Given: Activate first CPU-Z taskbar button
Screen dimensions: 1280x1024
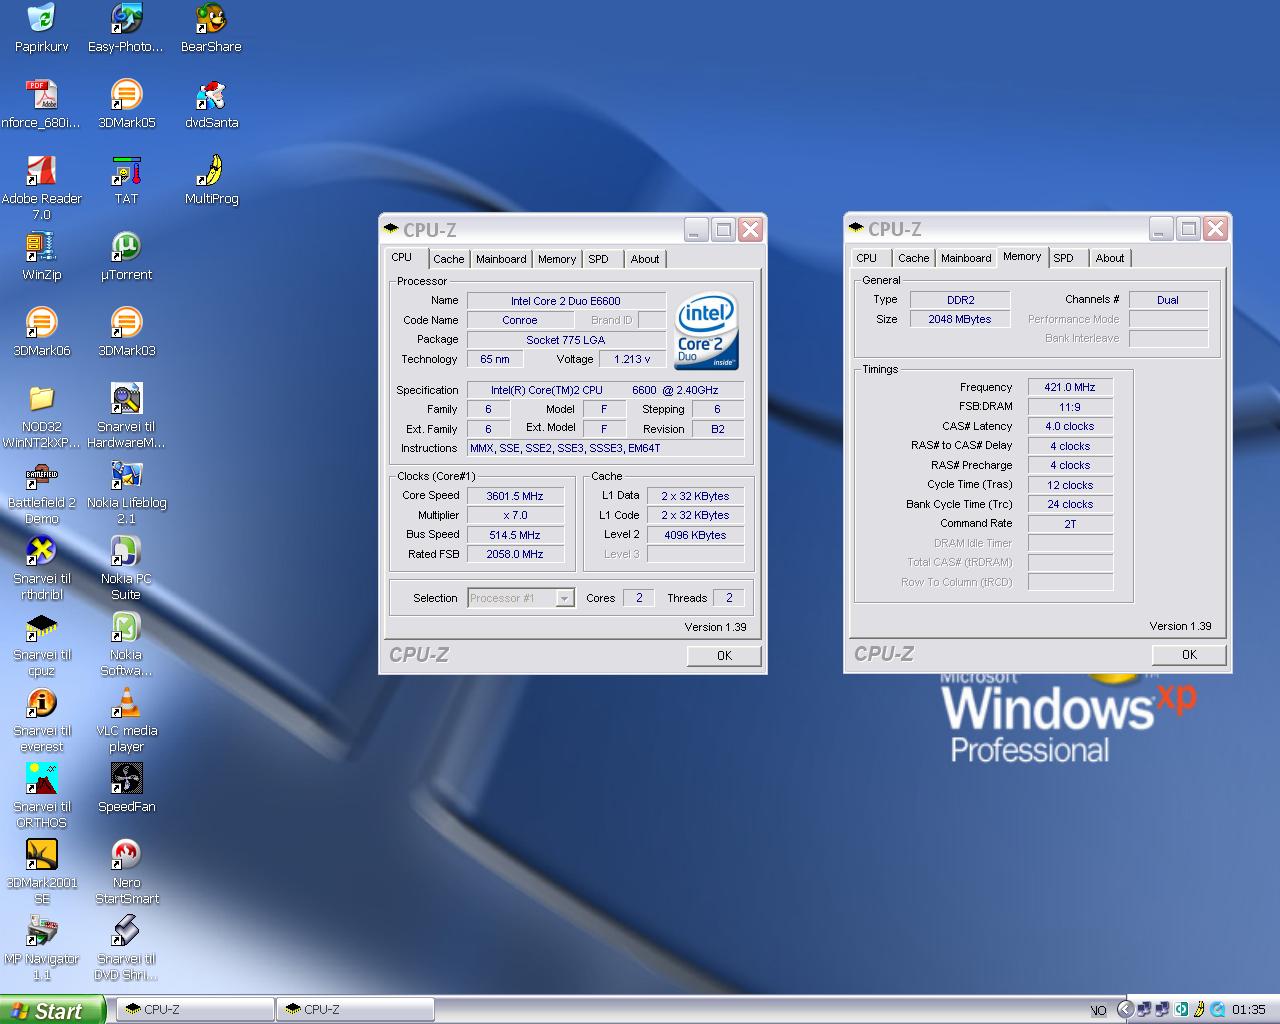Looking at the screenshot, I should (196, 1010).
